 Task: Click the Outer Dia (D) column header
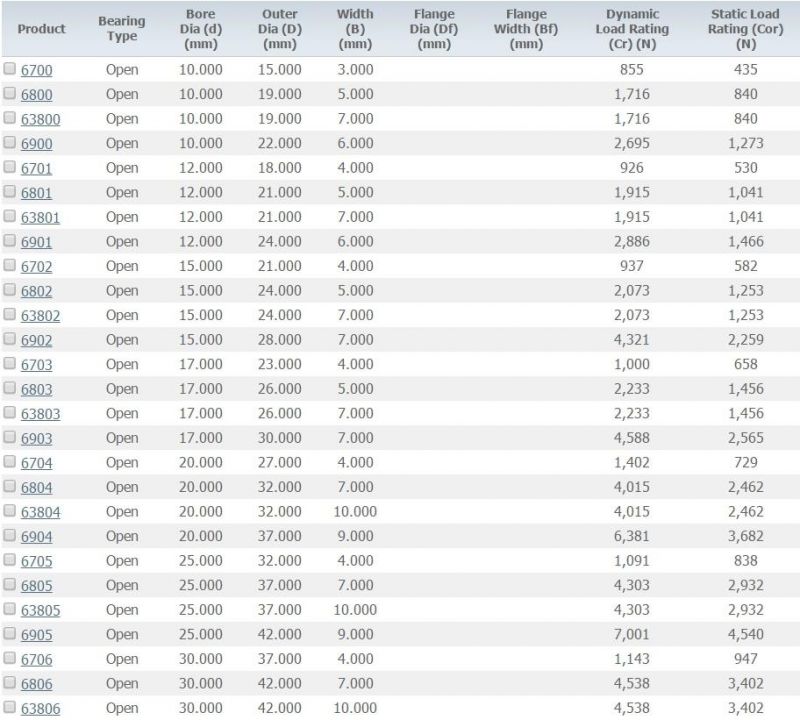coord(280,29)
